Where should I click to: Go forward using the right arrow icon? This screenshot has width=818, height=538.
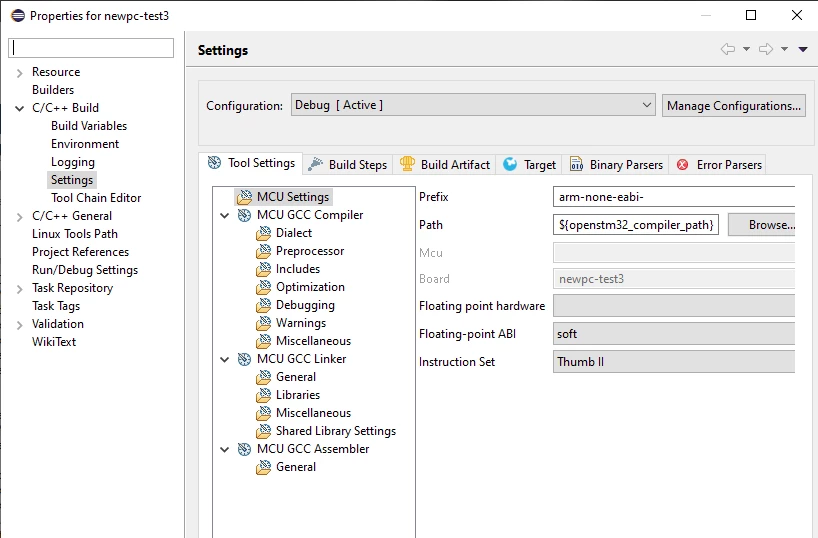(766, 49)
